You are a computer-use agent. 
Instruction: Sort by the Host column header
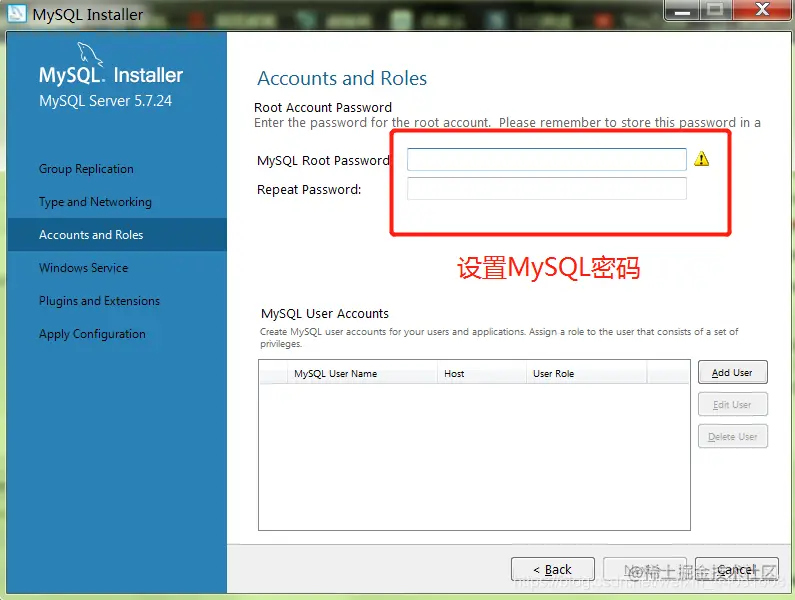(482, 374)
